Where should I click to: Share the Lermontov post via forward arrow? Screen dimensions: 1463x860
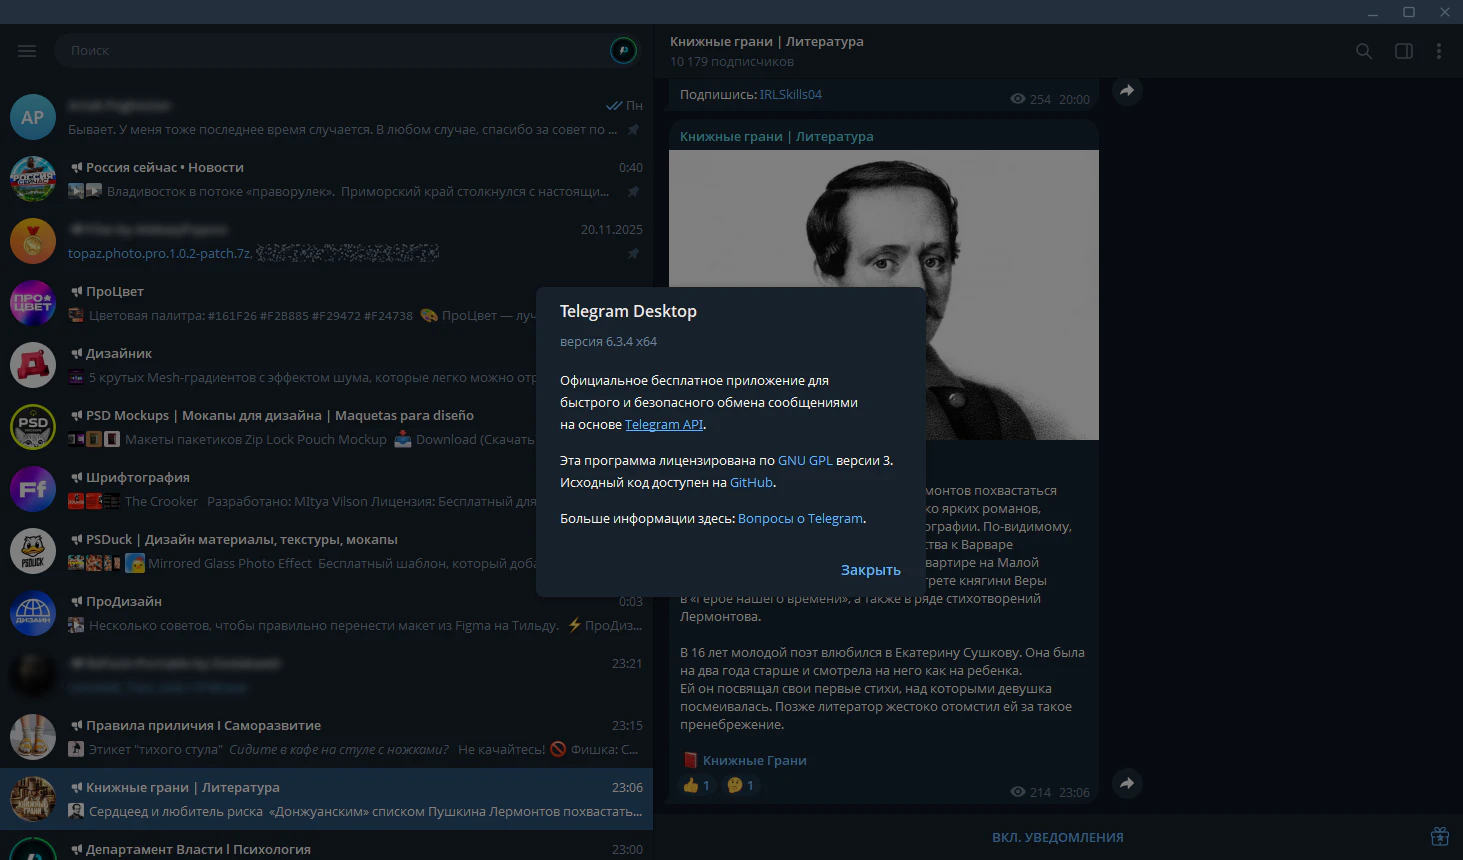[1127, 784]
